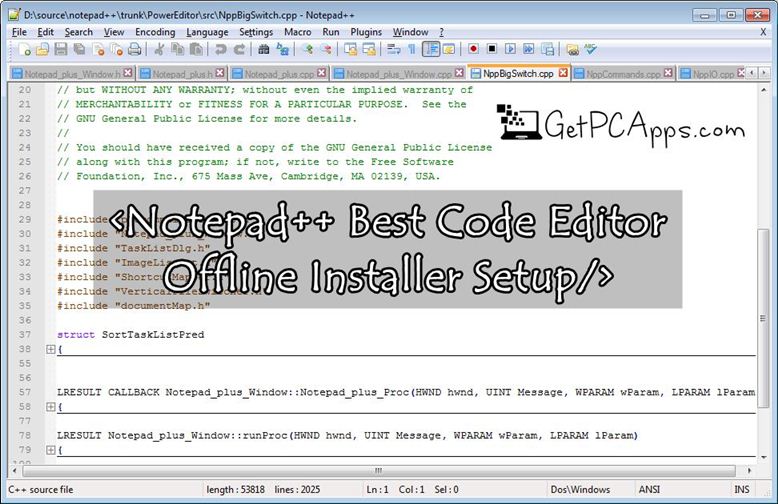This screenshot has width=778, height=504.
Task: Zoom in using the toolbar zoom icon
Action: point(308,49)
